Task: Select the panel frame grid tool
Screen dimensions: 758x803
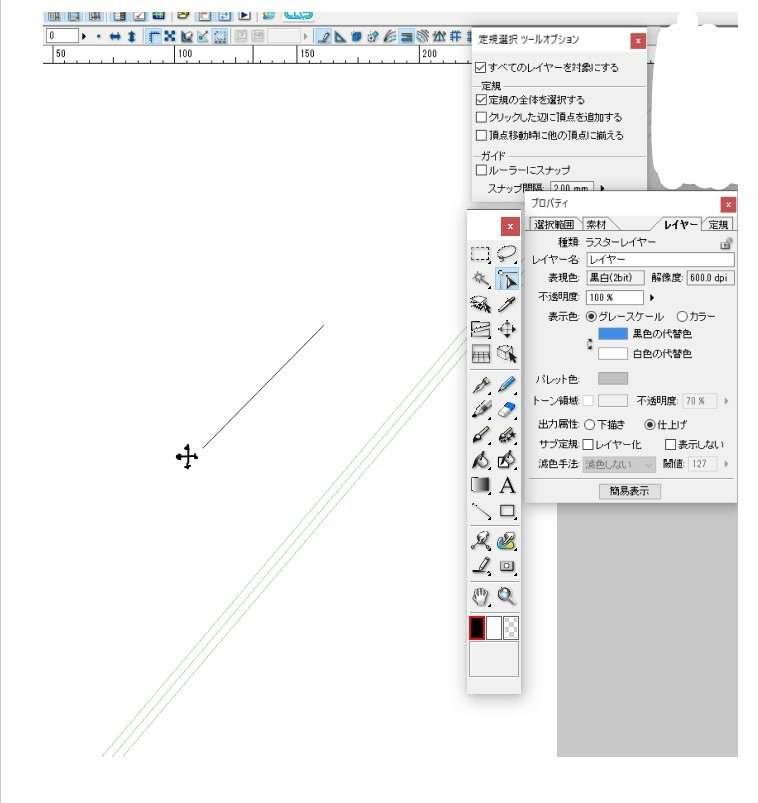Action: pyautogui.click(x=480, y=354)
